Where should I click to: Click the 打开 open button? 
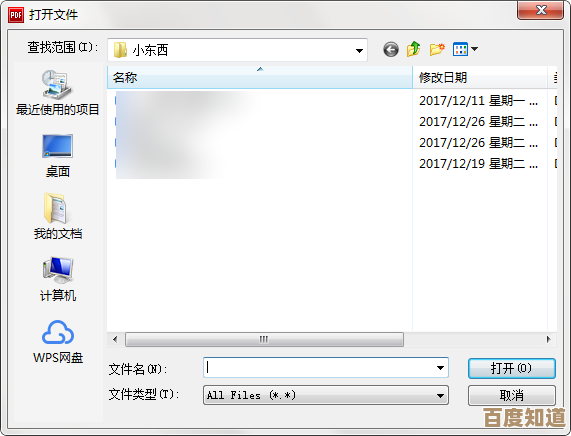point(512,368)
